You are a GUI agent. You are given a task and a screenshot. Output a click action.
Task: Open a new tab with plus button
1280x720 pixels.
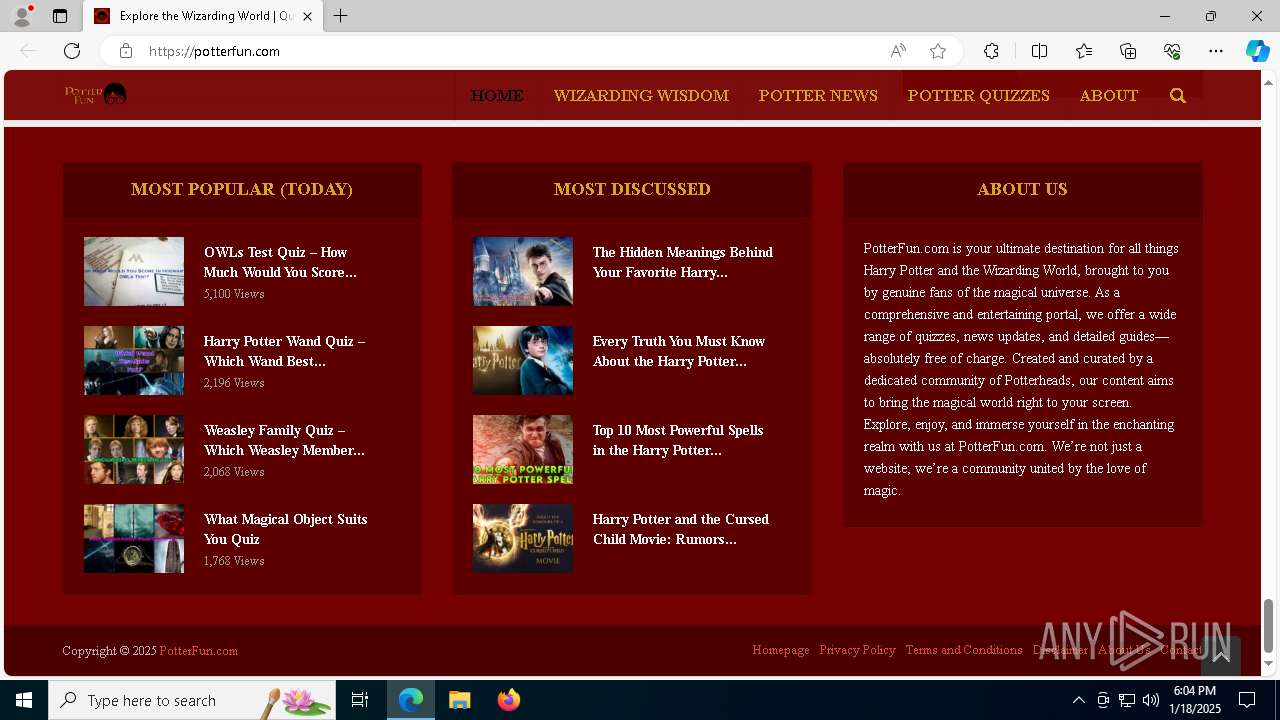341,16
